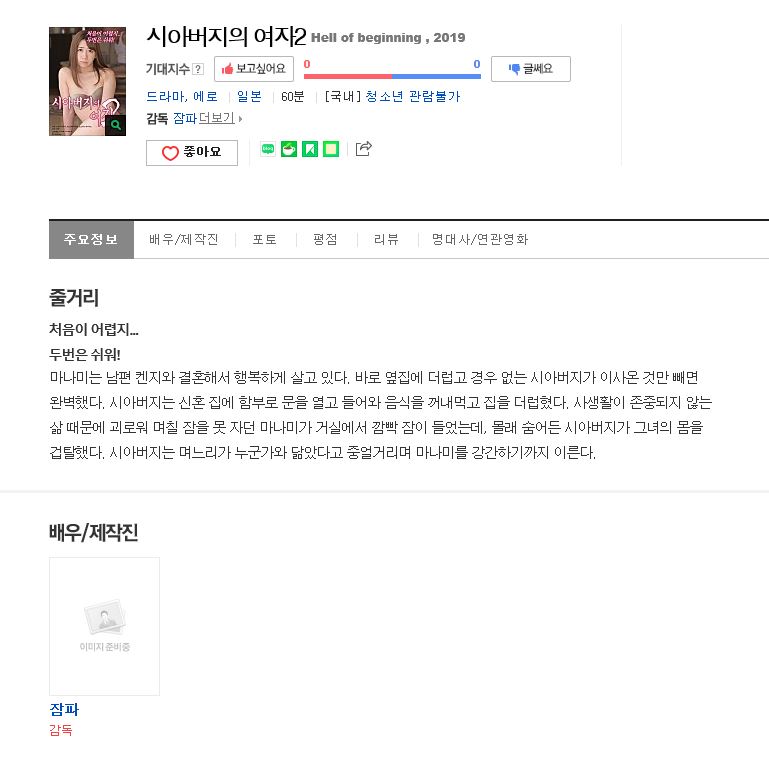This screenshot has height=766, width=769.
Task: Open the 포토 tab
Action: point(265,240)
